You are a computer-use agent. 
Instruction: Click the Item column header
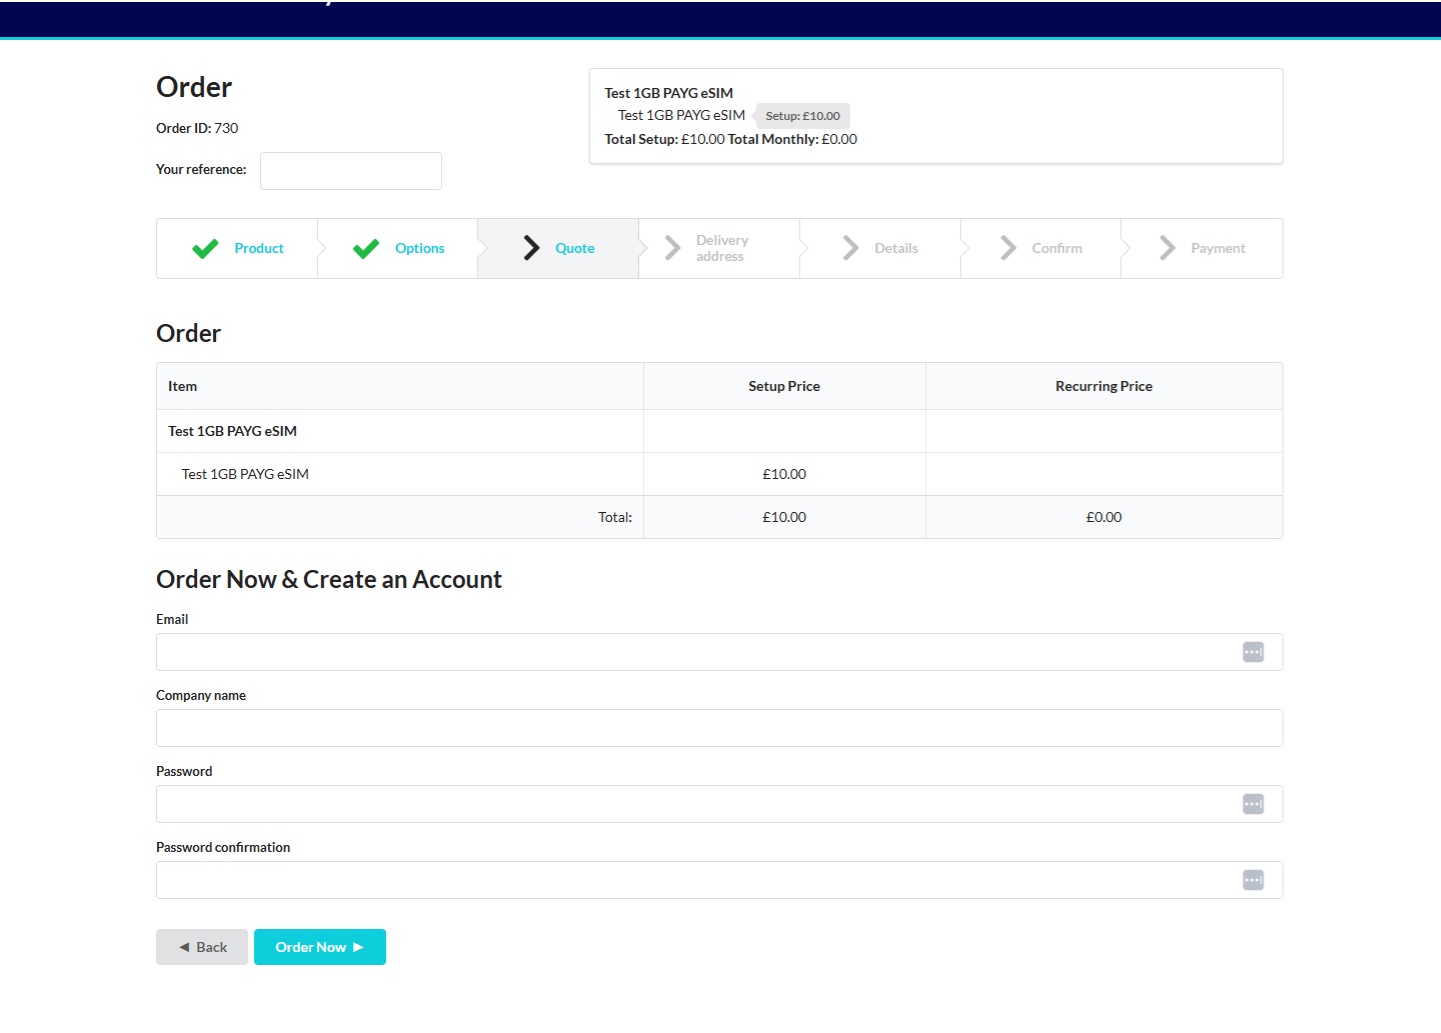tap(400, 386)
